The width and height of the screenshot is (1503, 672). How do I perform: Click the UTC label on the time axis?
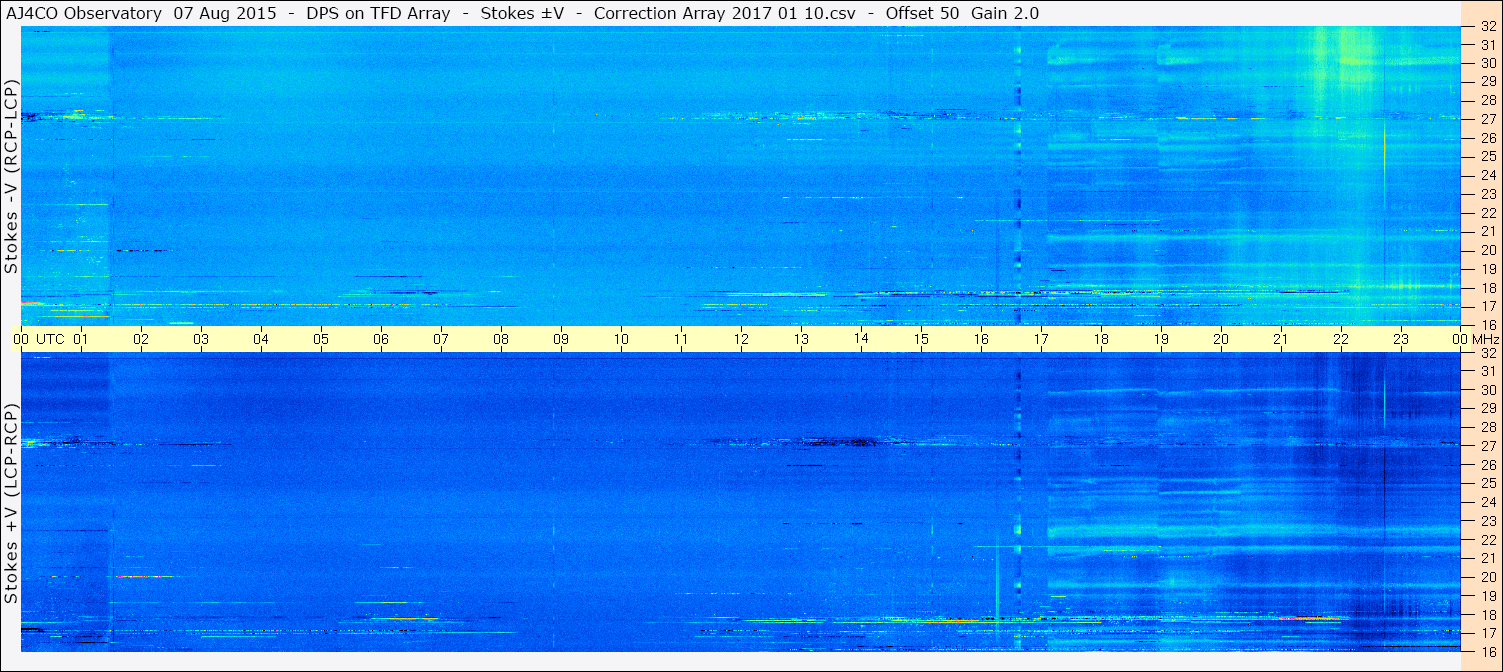click(x=50, y=339)
